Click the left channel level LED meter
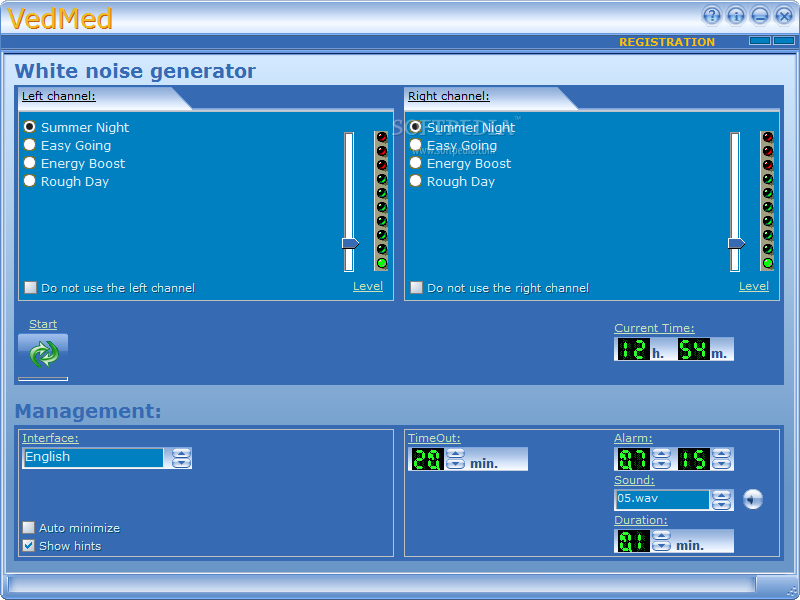The image size is (800, 600). point(381,201)
